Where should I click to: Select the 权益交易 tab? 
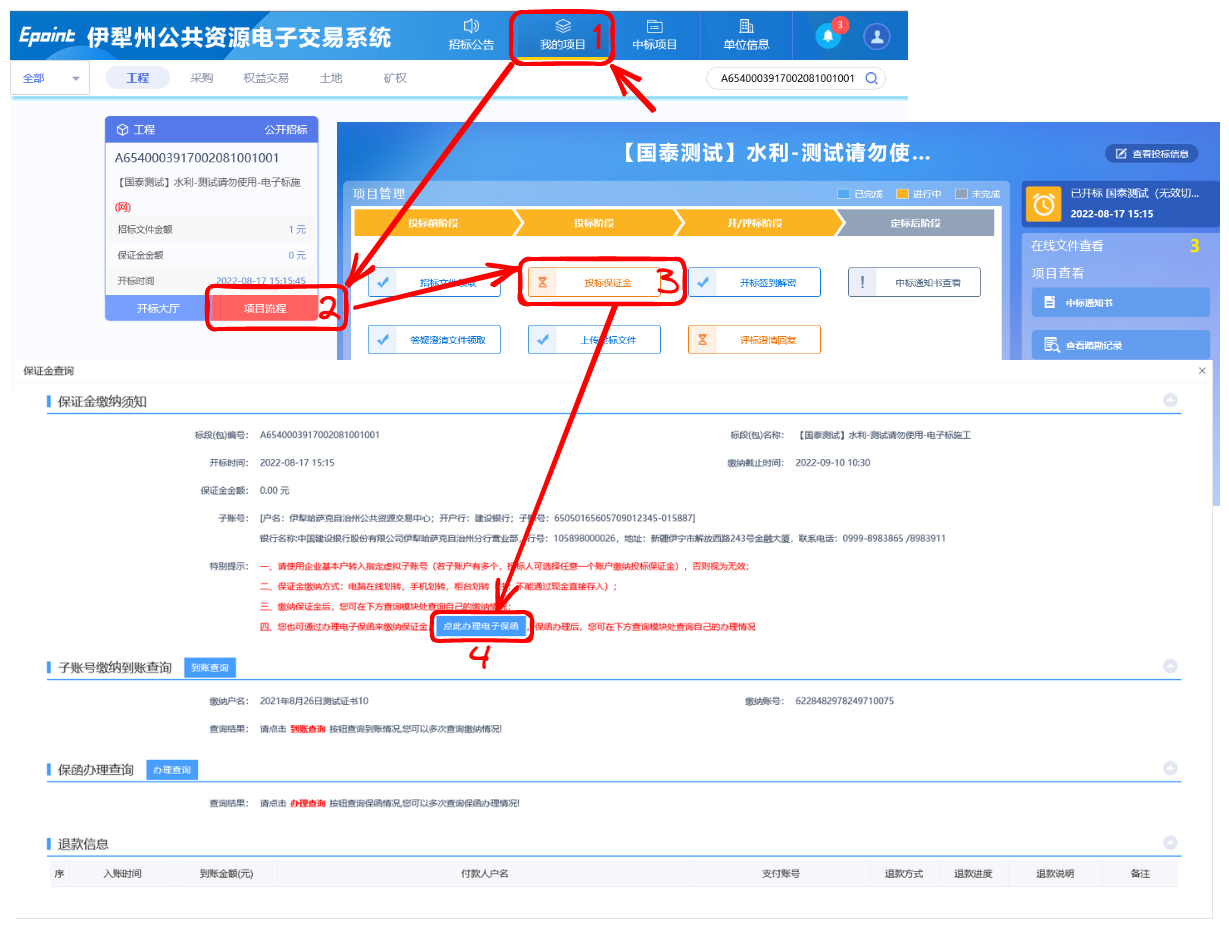click(266, 78)
